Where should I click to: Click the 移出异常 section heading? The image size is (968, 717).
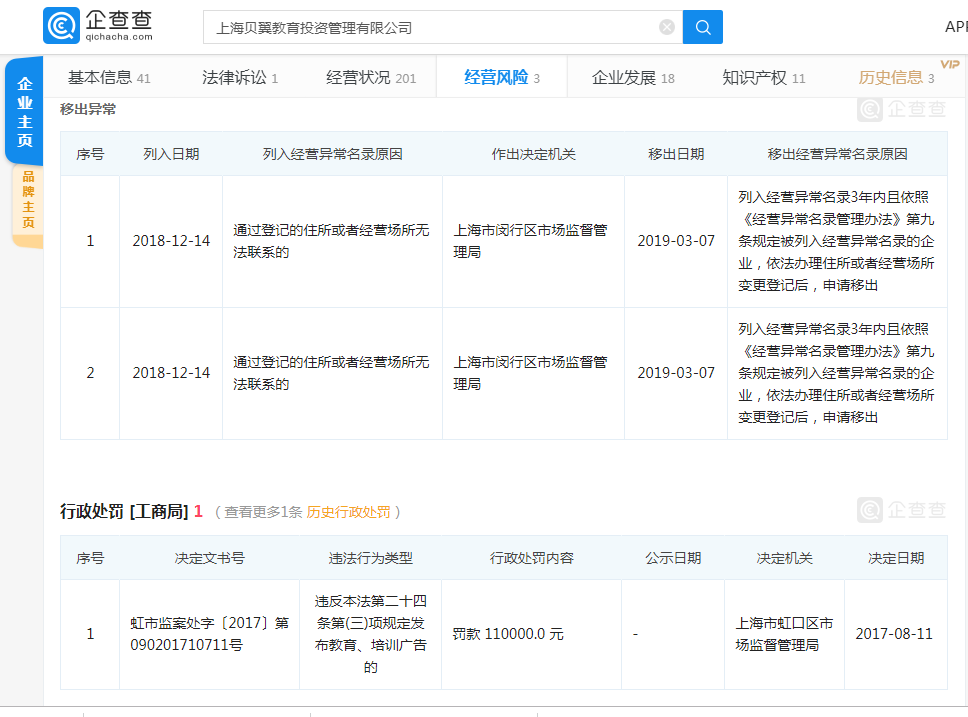point(88,109)
